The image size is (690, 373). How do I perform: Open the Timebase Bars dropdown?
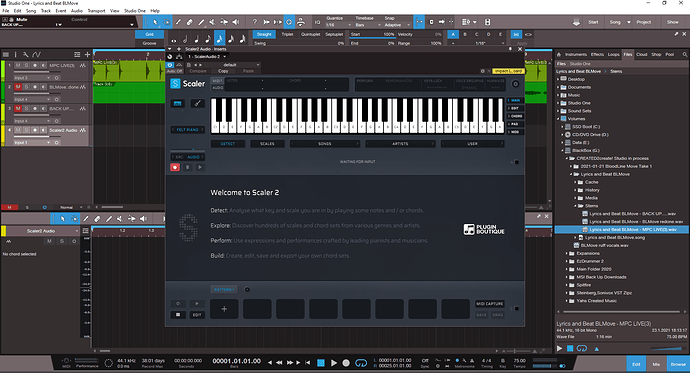(x=368, y=25)
